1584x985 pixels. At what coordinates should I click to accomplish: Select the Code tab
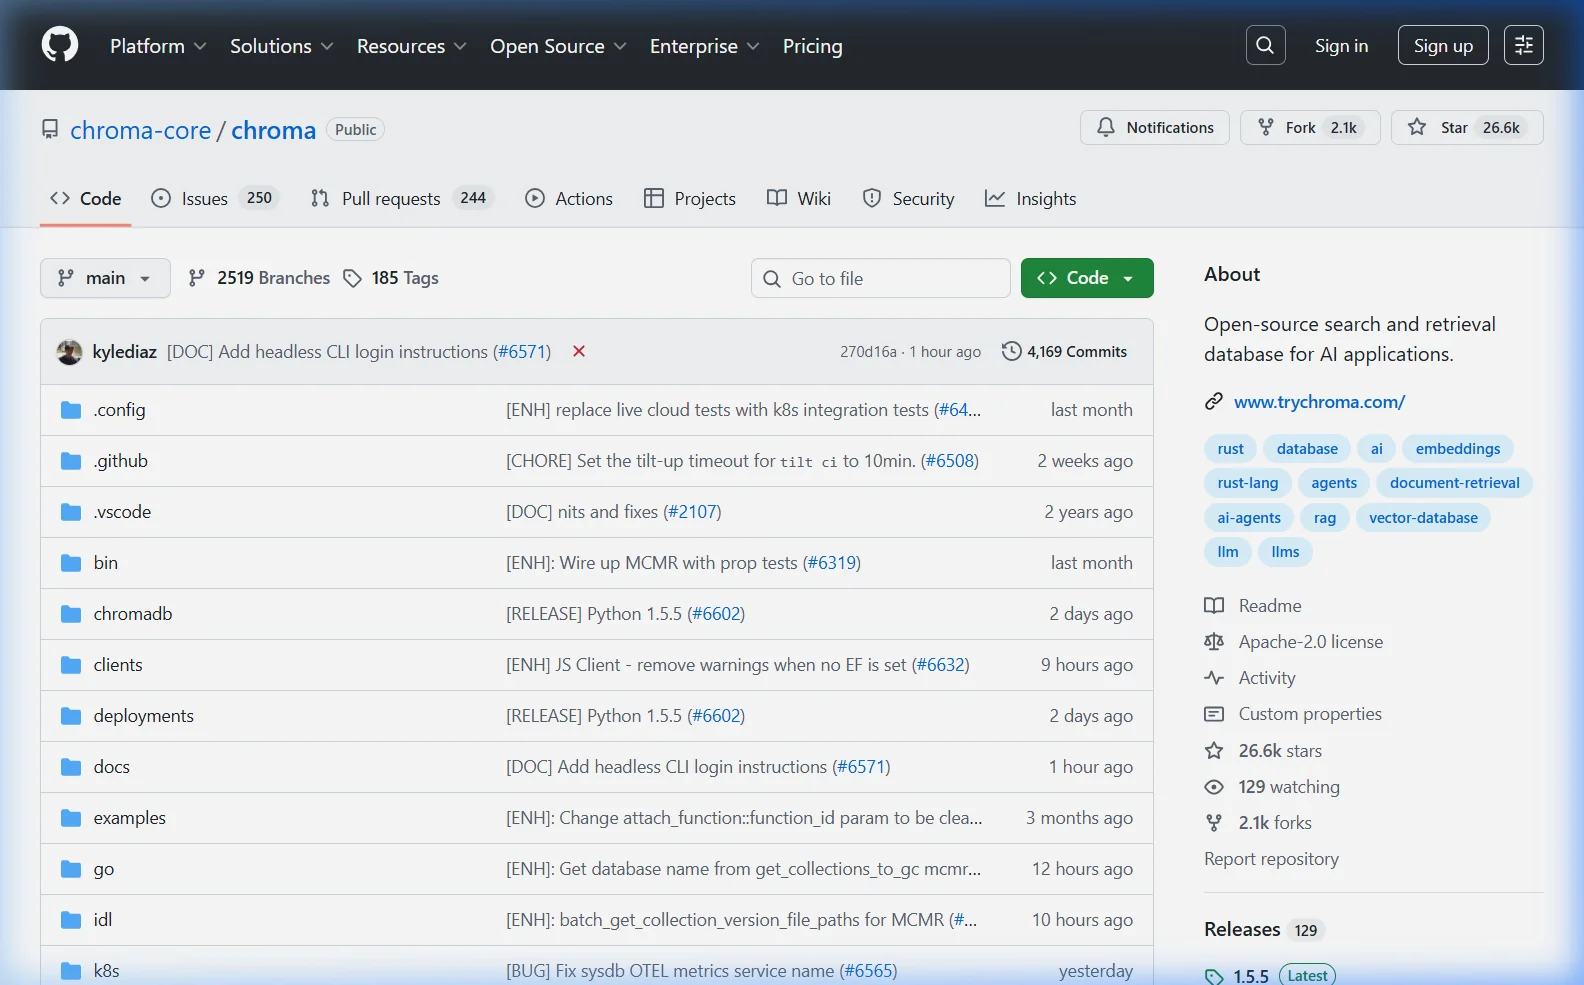click(x=86, y=198)
